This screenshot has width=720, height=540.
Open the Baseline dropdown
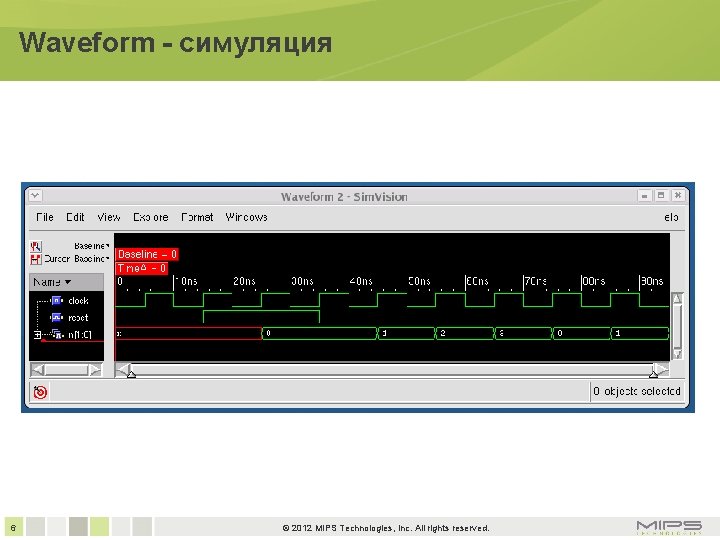pyautogui.click(x=92, y=246)
